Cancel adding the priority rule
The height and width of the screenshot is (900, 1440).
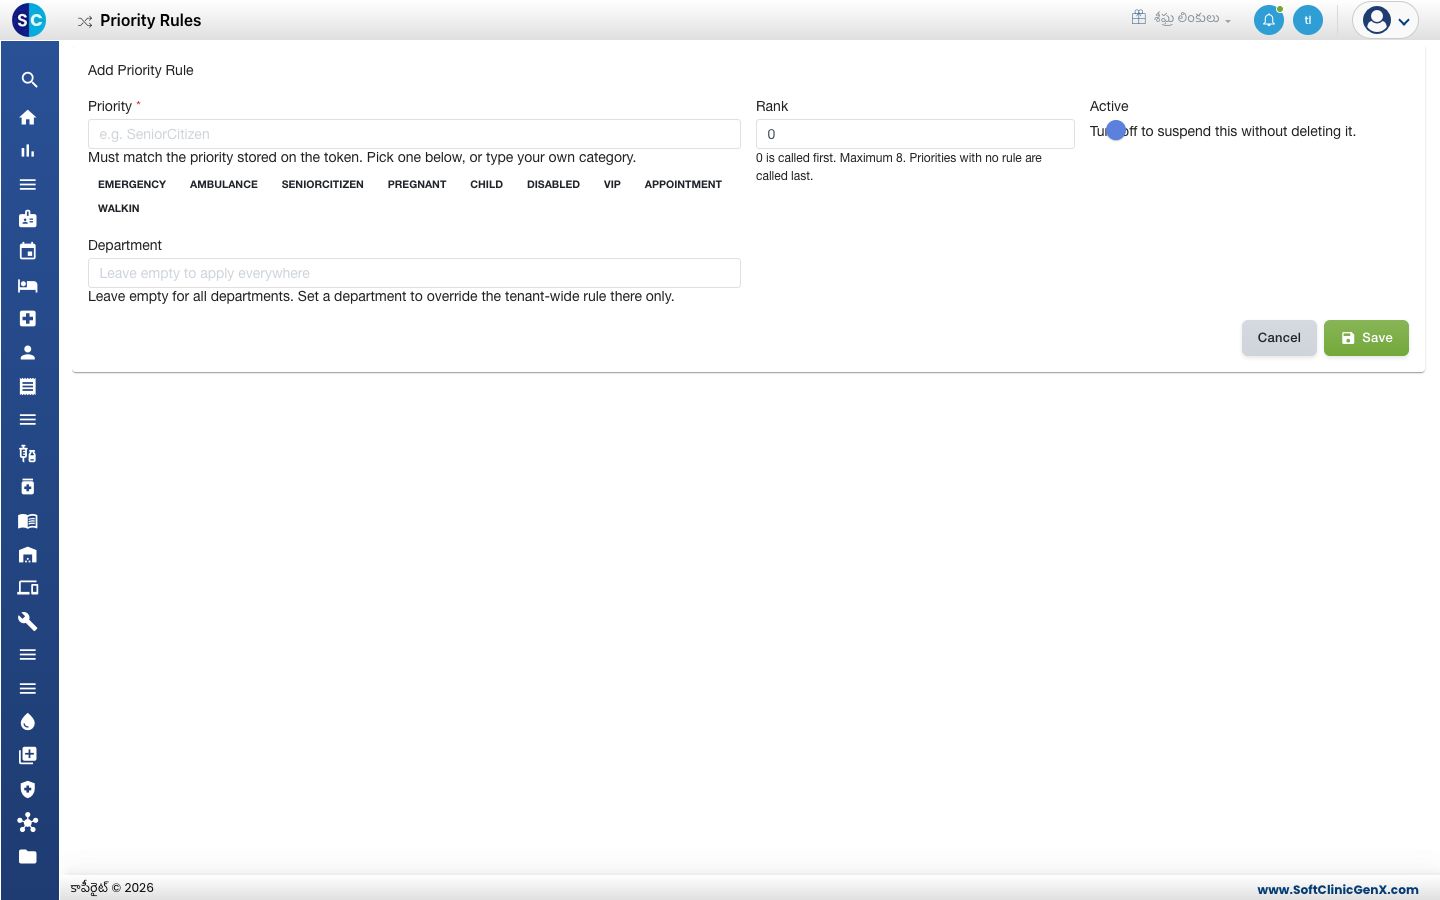pos(1279,338)
